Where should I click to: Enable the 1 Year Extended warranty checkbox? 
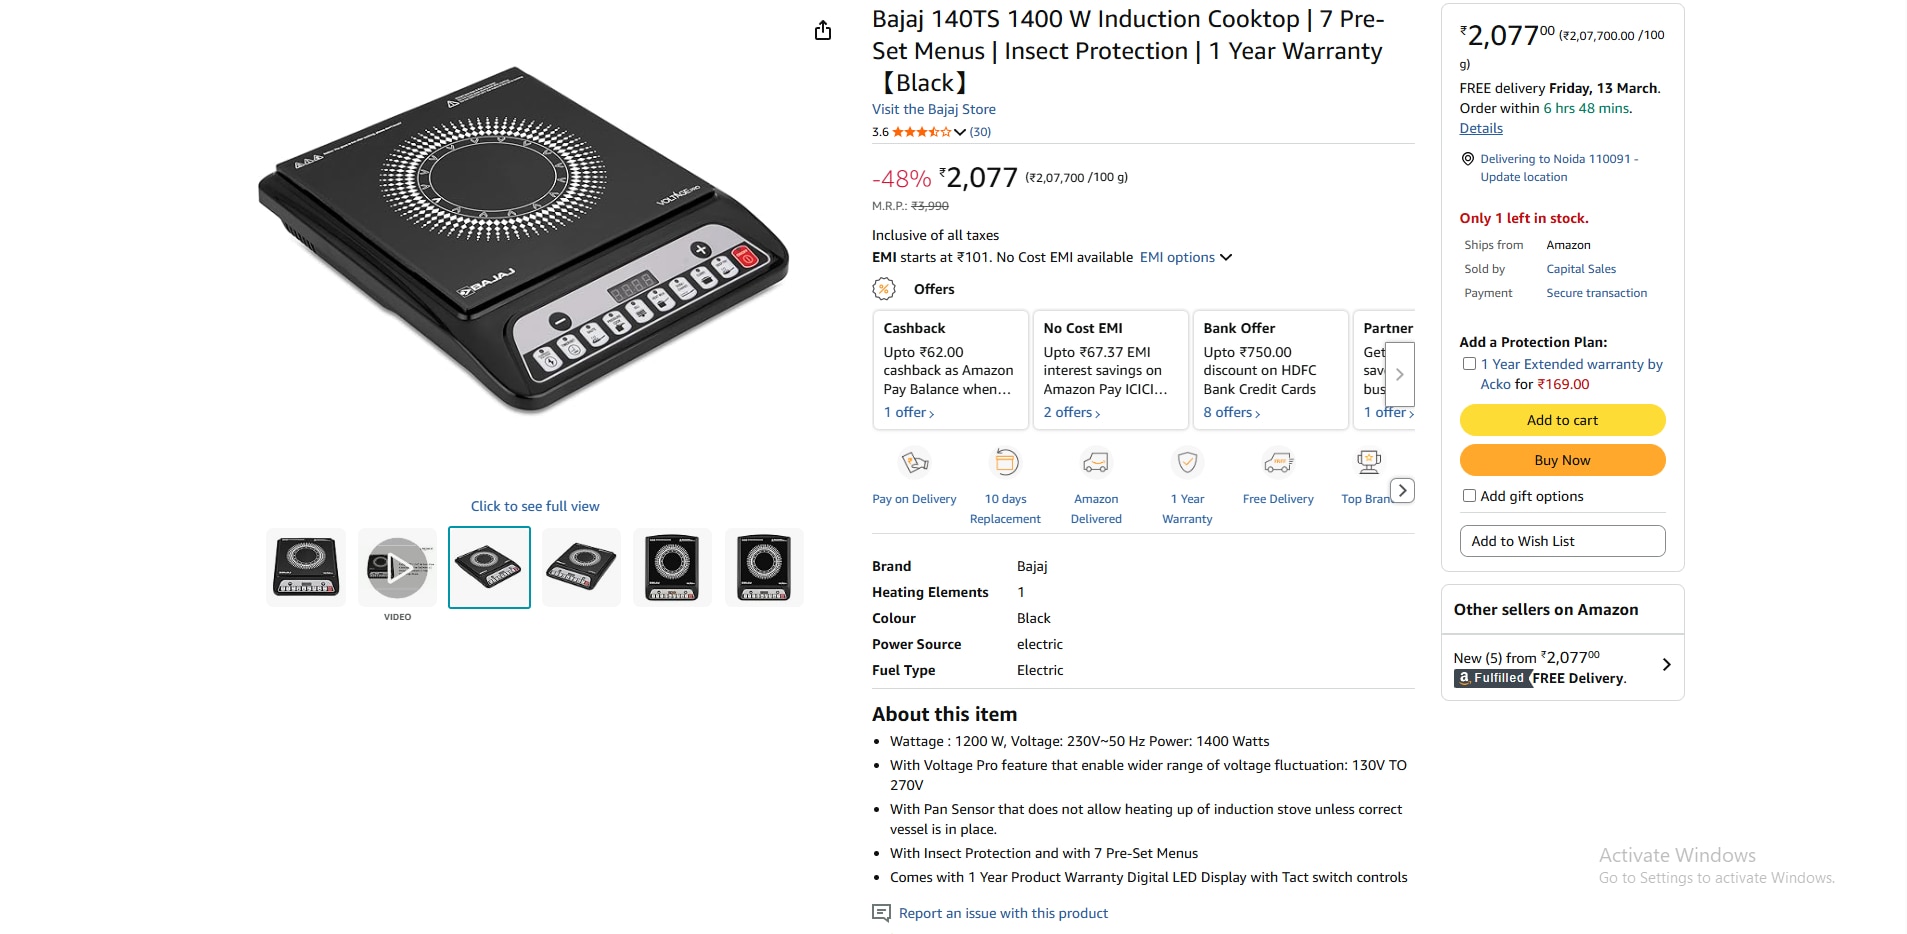pos(1469,364)
